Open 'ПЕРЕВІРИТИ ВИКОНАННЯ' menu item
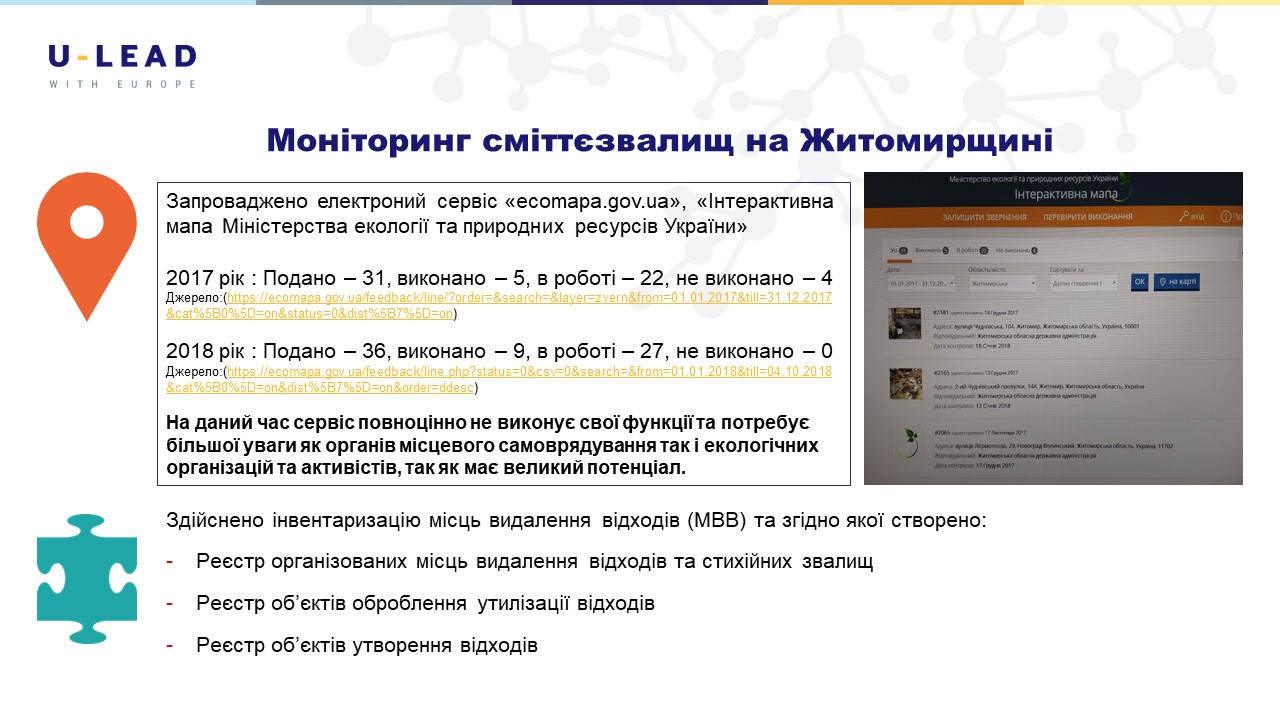Viewport: 1280px width, 720px height. [x=1087, y=216]
